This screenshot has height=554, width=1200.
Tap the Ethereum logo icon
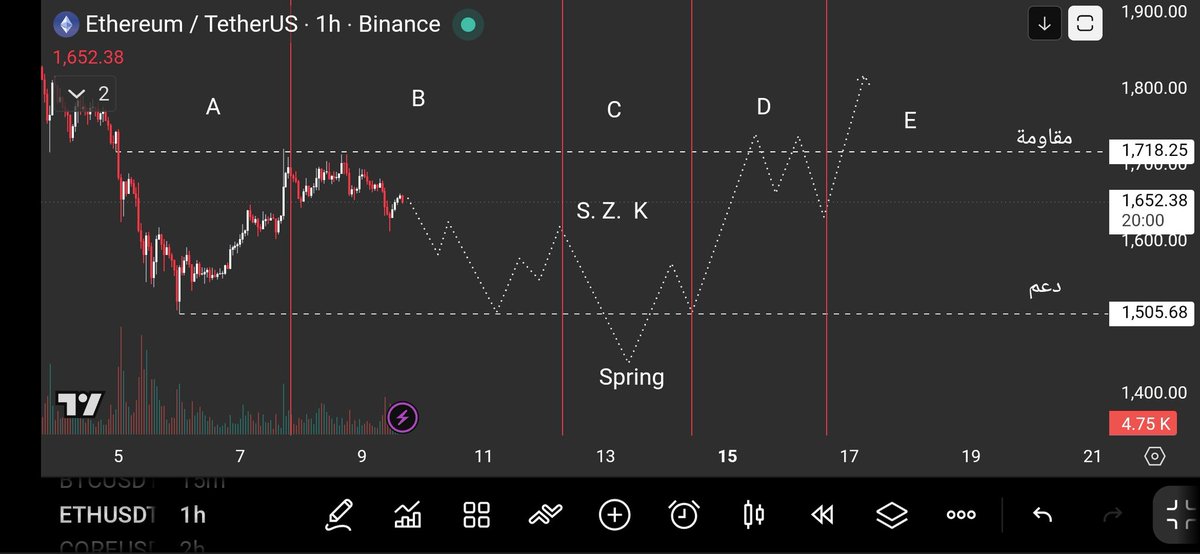coord(68,24)
